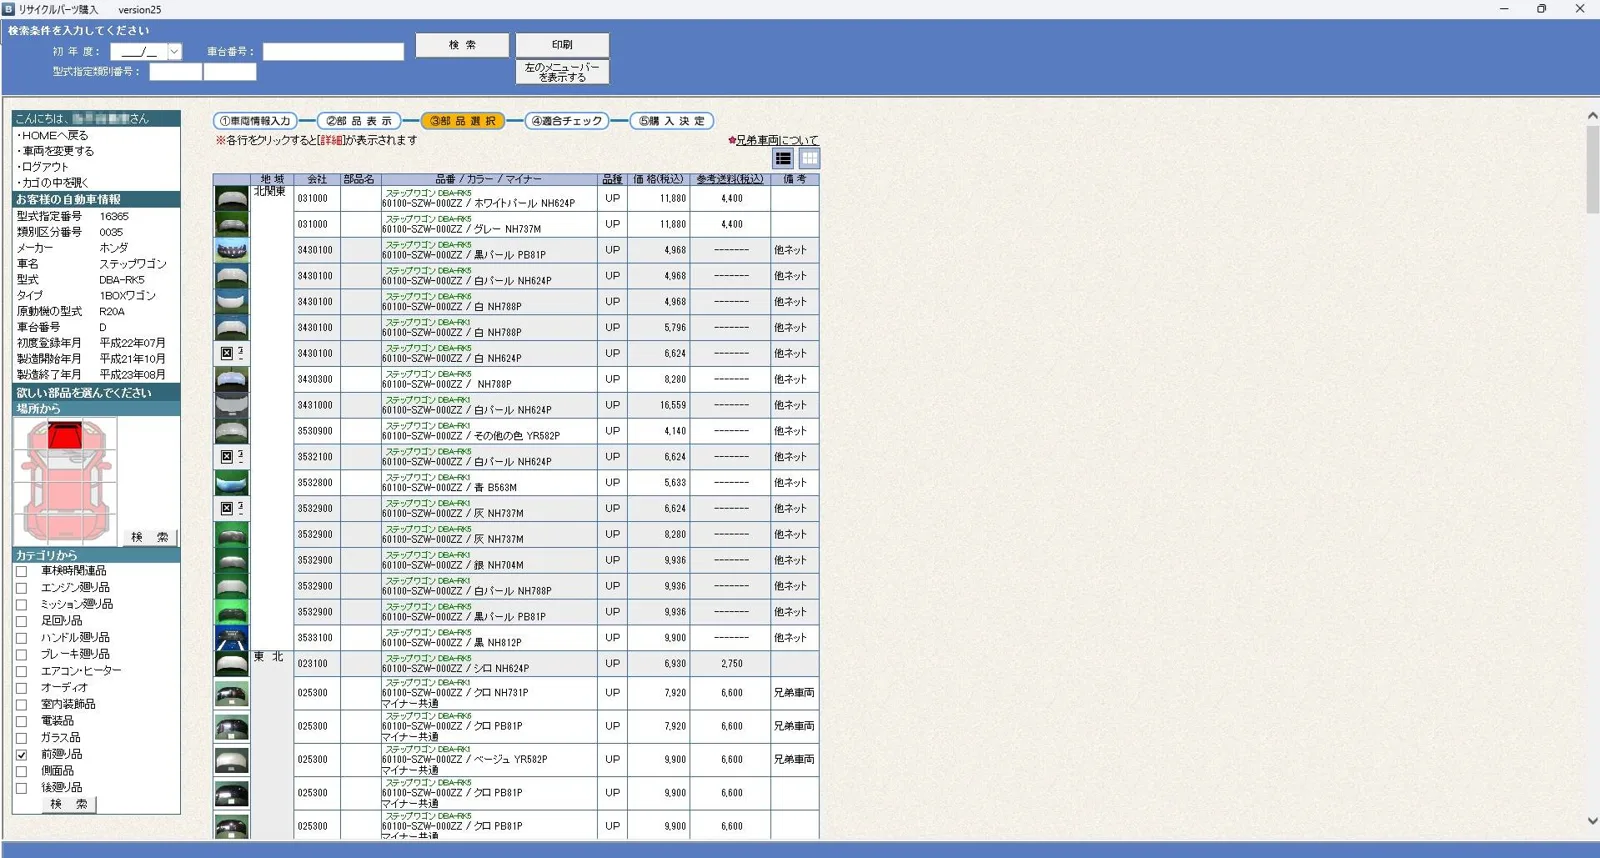Check the 車検時関連品 category box
1600x858 pixels.
click(x=21, y=572)
